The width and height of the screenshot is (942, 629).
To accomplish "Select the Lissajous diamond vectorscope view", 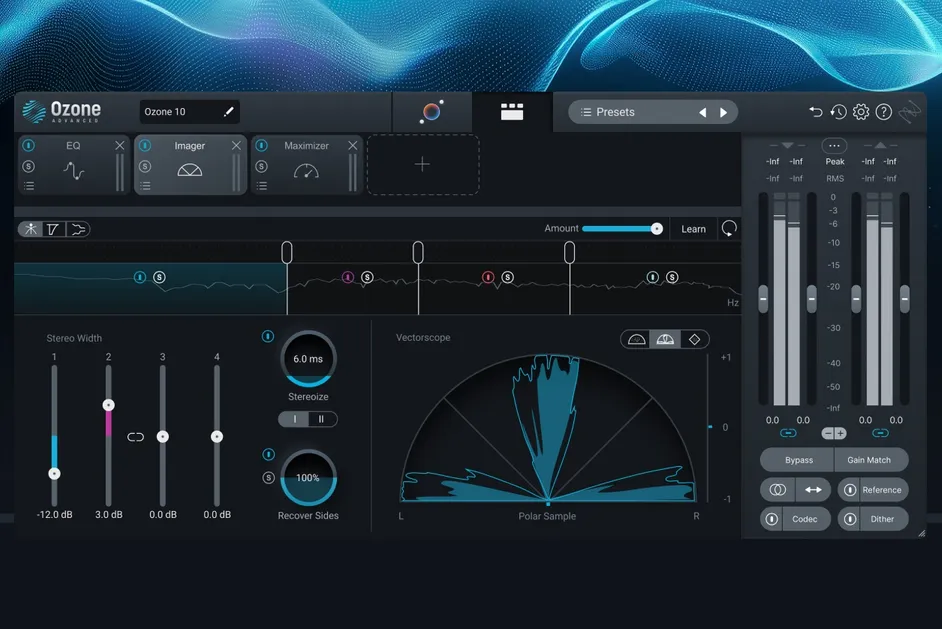I will pos(694,339).
